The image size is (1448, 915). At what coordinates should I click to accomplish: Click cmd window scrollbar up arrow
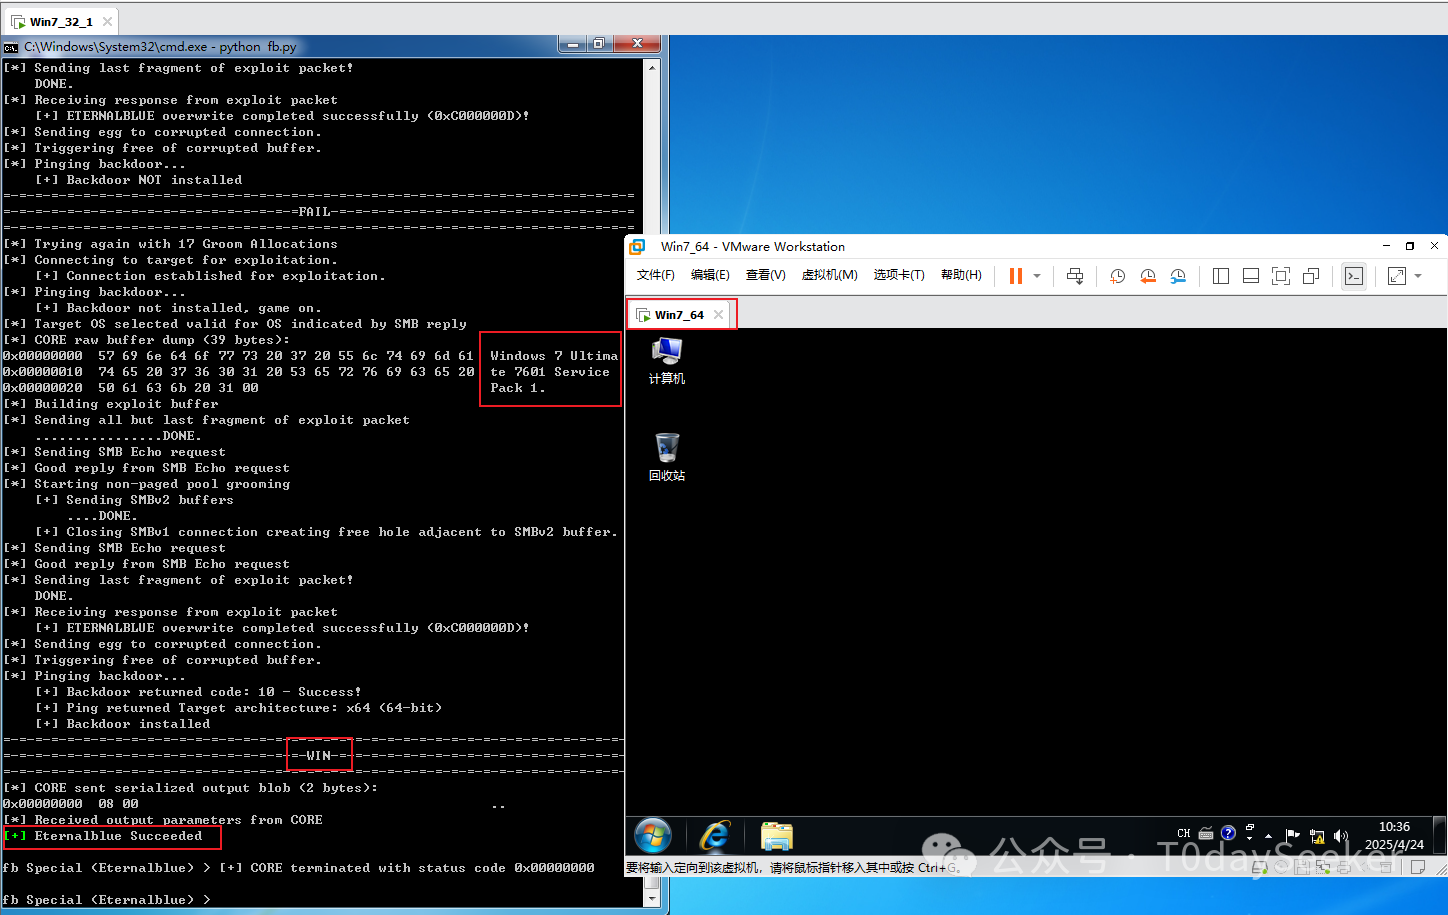tap(652, 68)
